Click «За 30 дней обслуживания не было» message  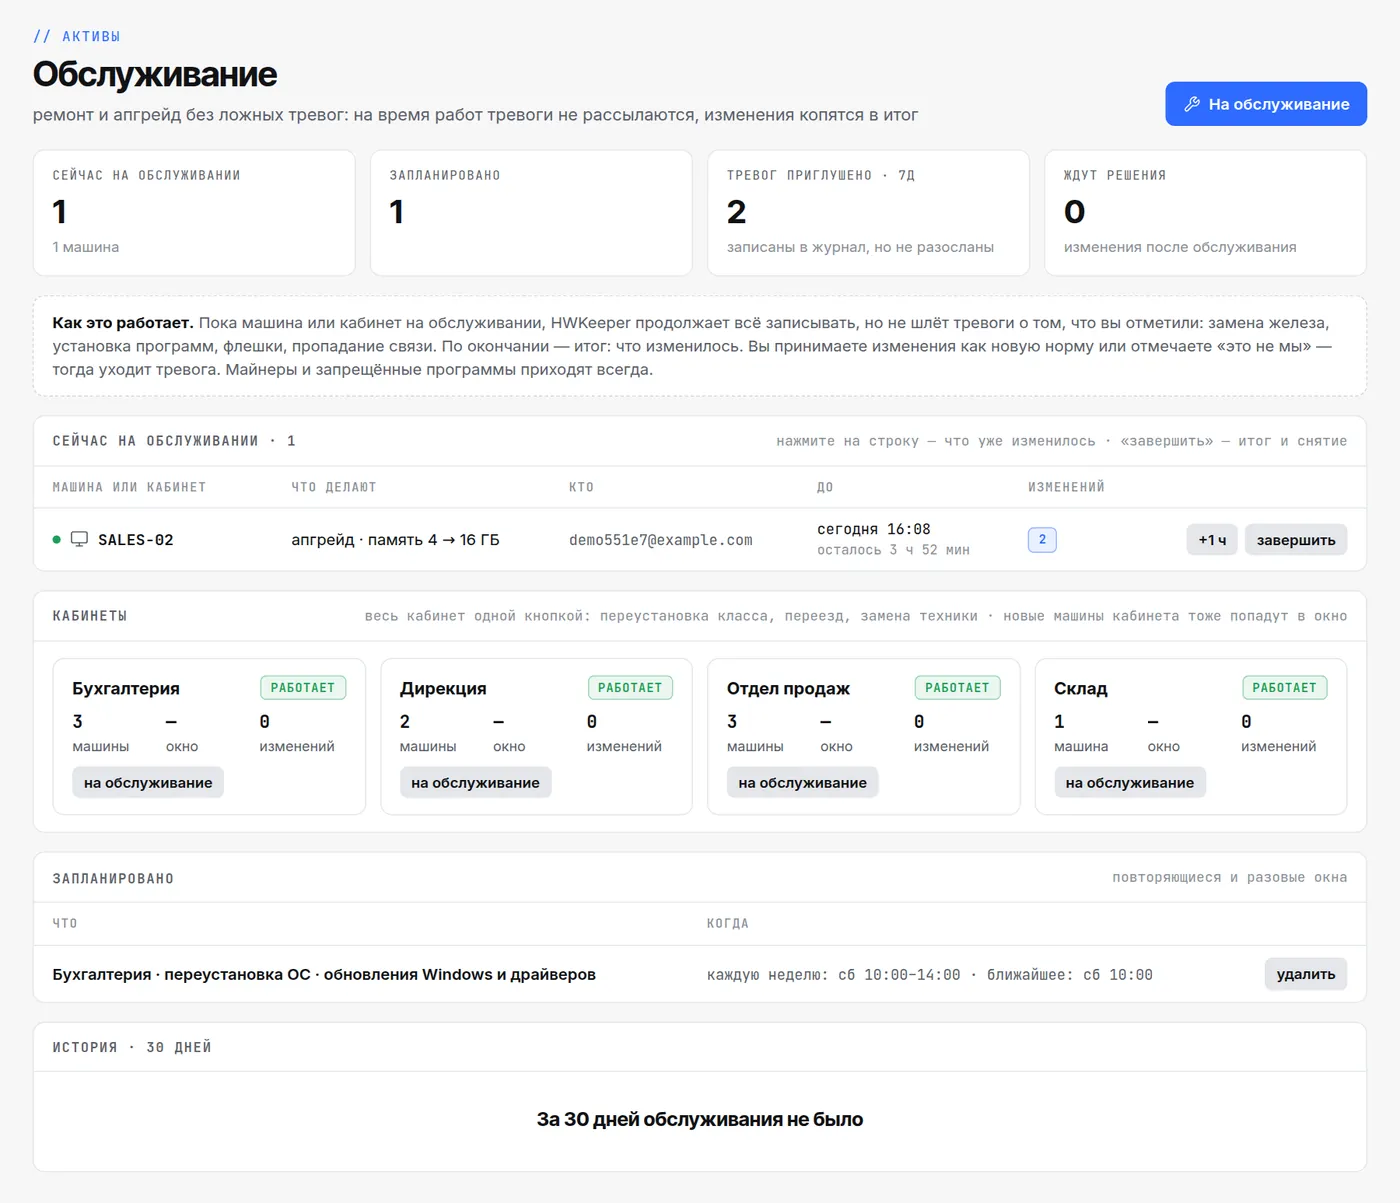pyautogui.click(x=700, y=1119)
